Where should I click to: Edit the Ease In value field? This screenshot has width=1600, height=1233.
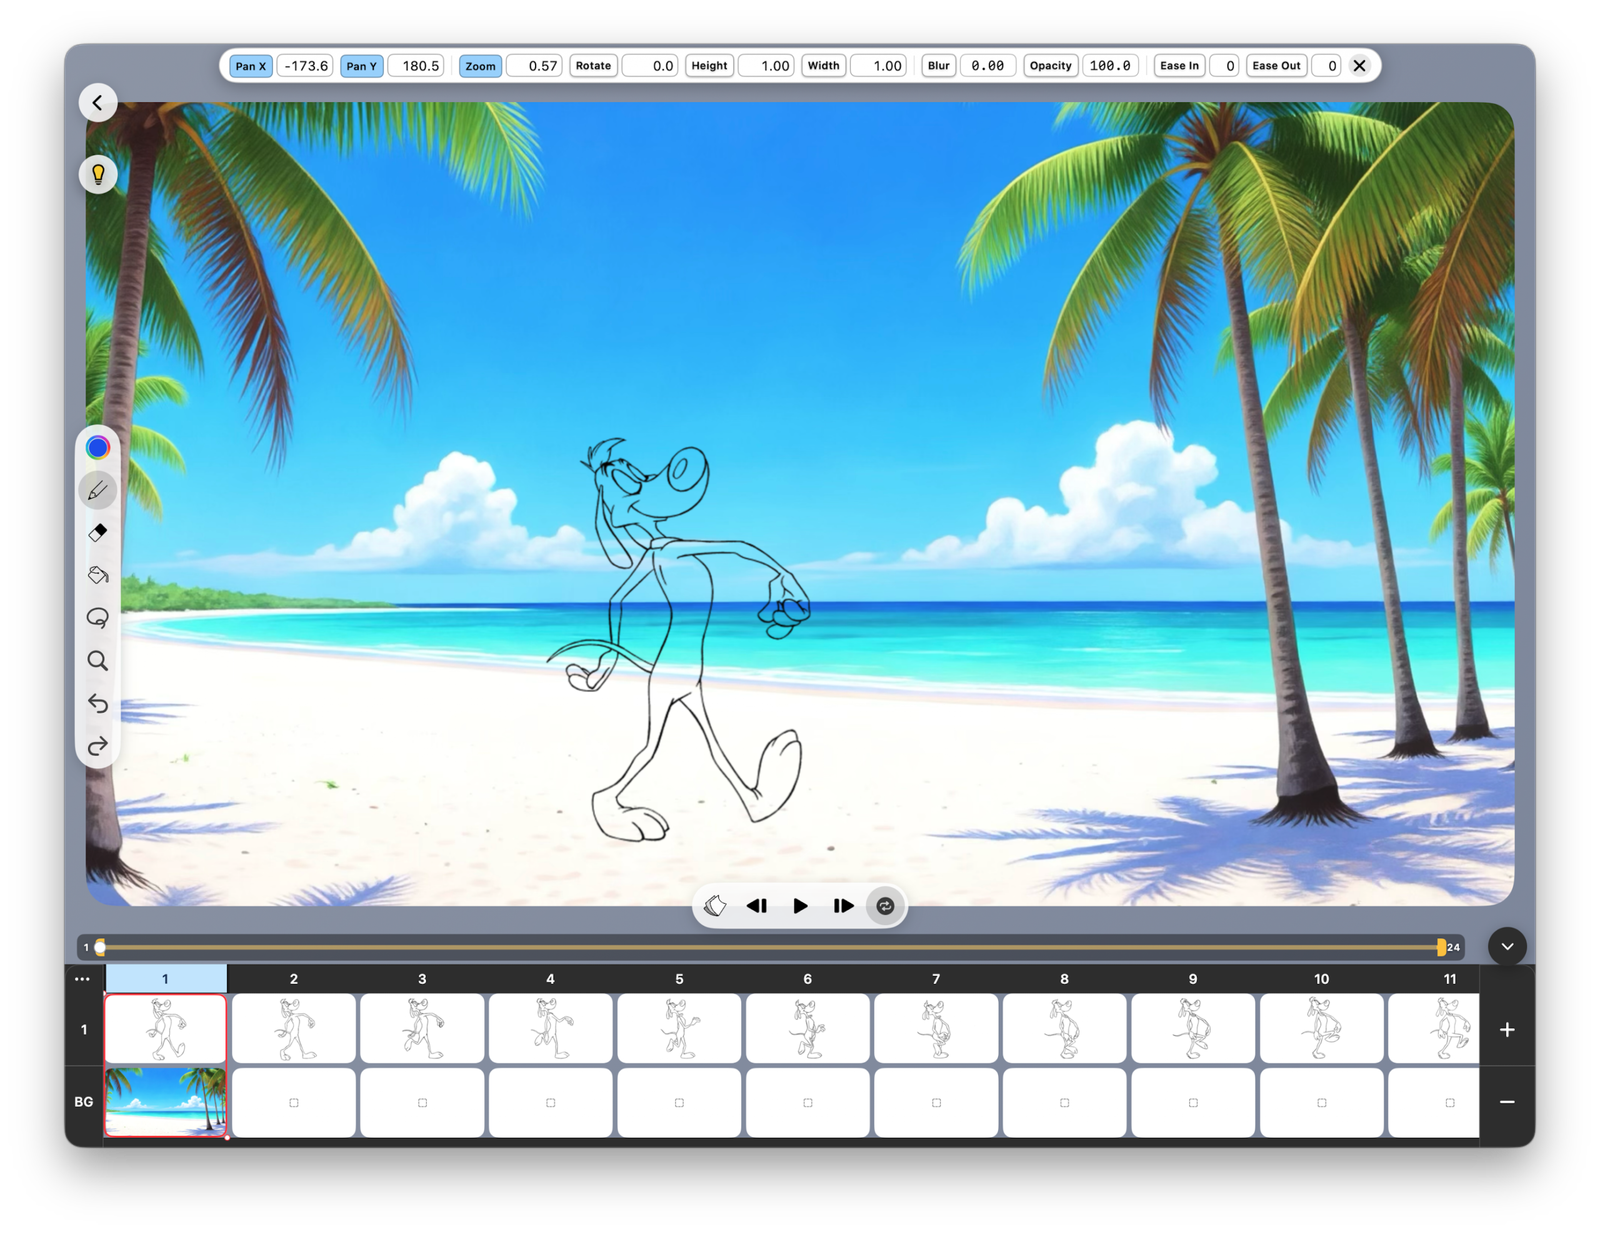1224,66
